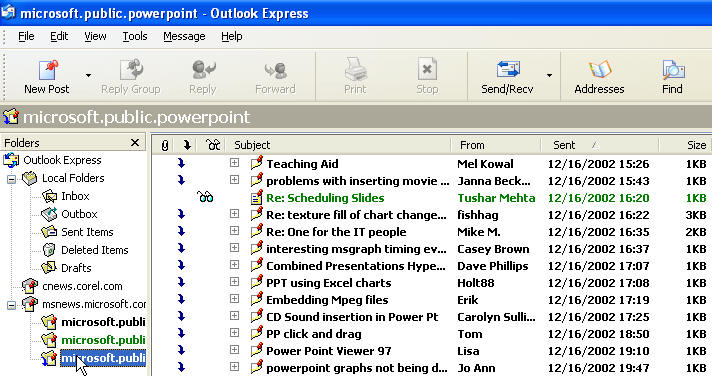Screen dimensions: 712x376
Task: Sort by the watch/ignore glasses column
Action: (213, 145)
